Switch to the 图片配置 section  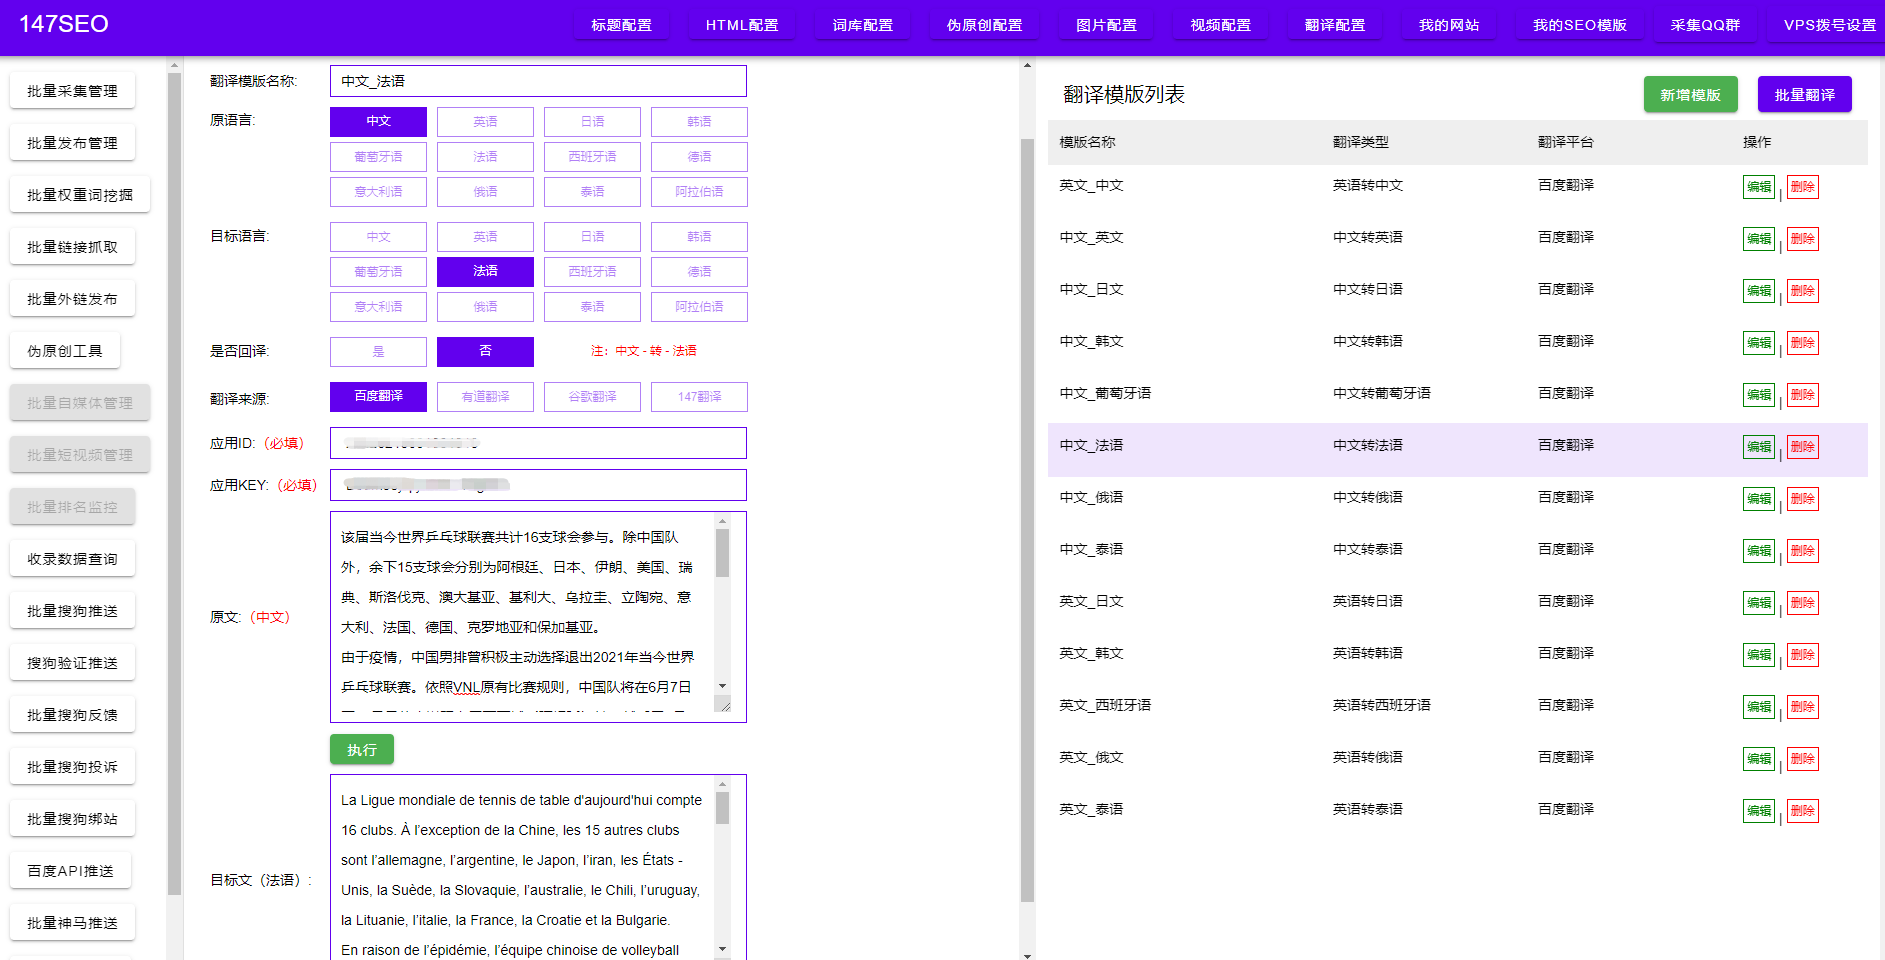point(1106,25)
